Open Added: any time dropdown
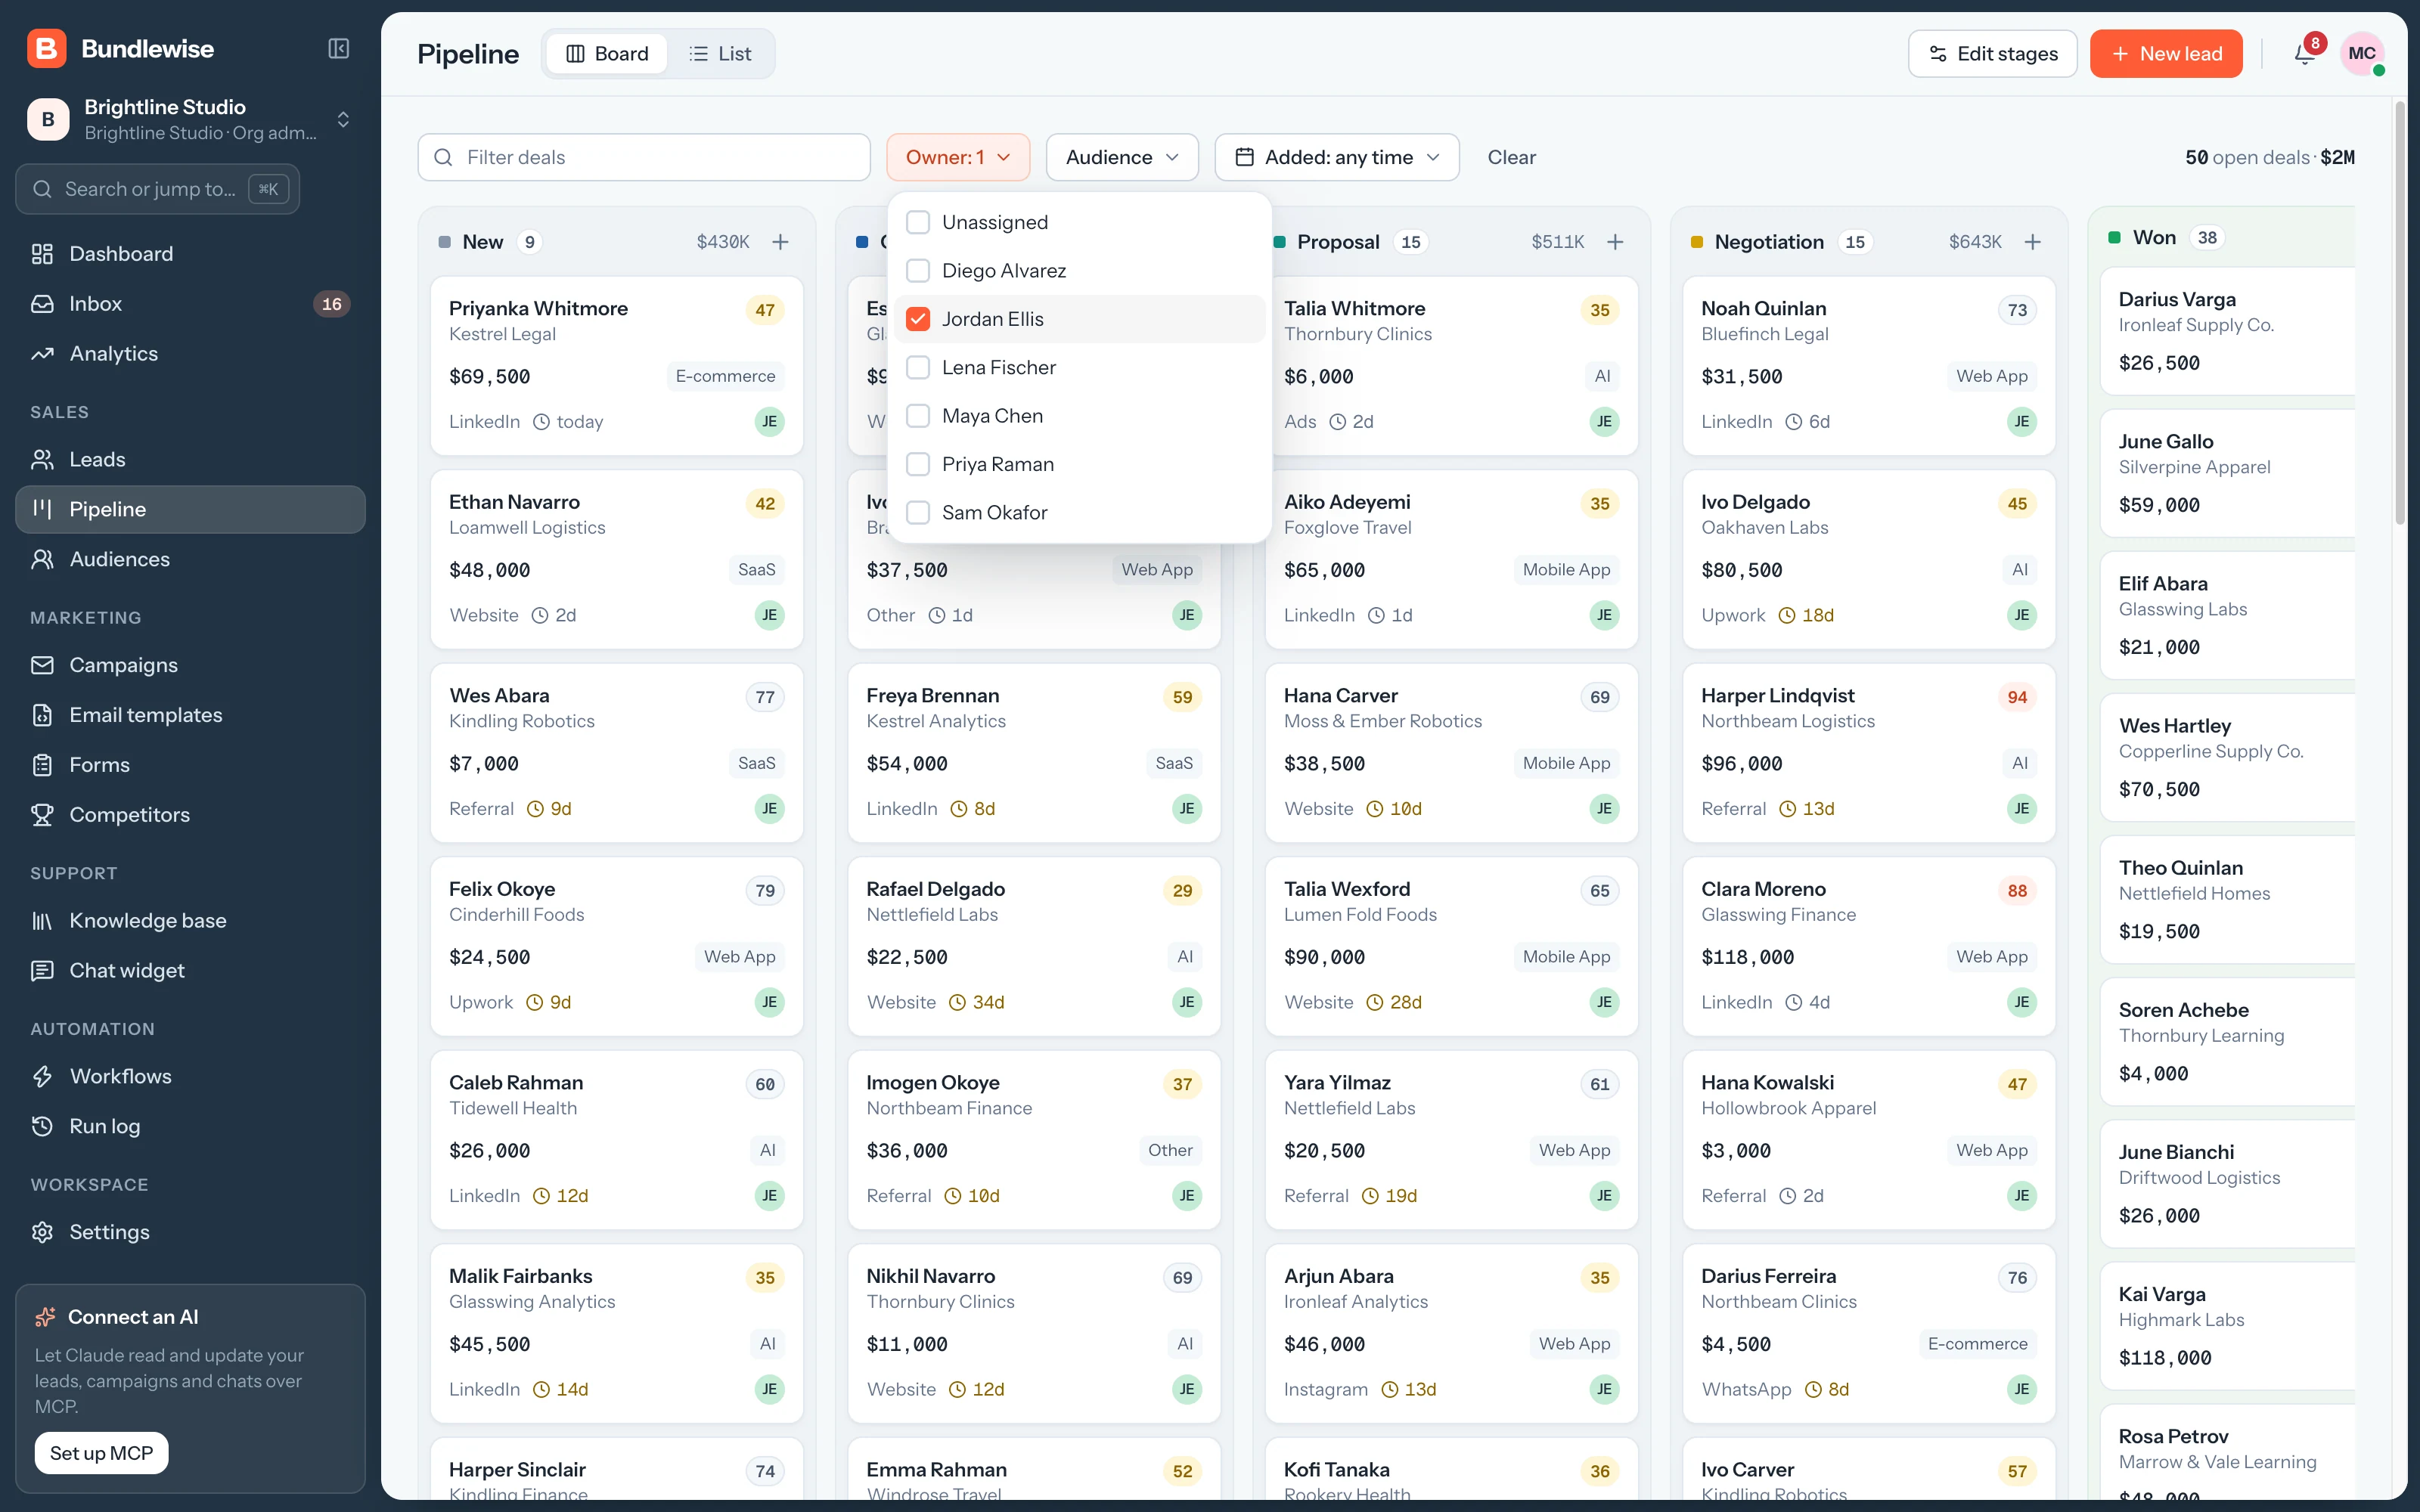This screenshot has width=2420, height=1512. pos(1337,157)
